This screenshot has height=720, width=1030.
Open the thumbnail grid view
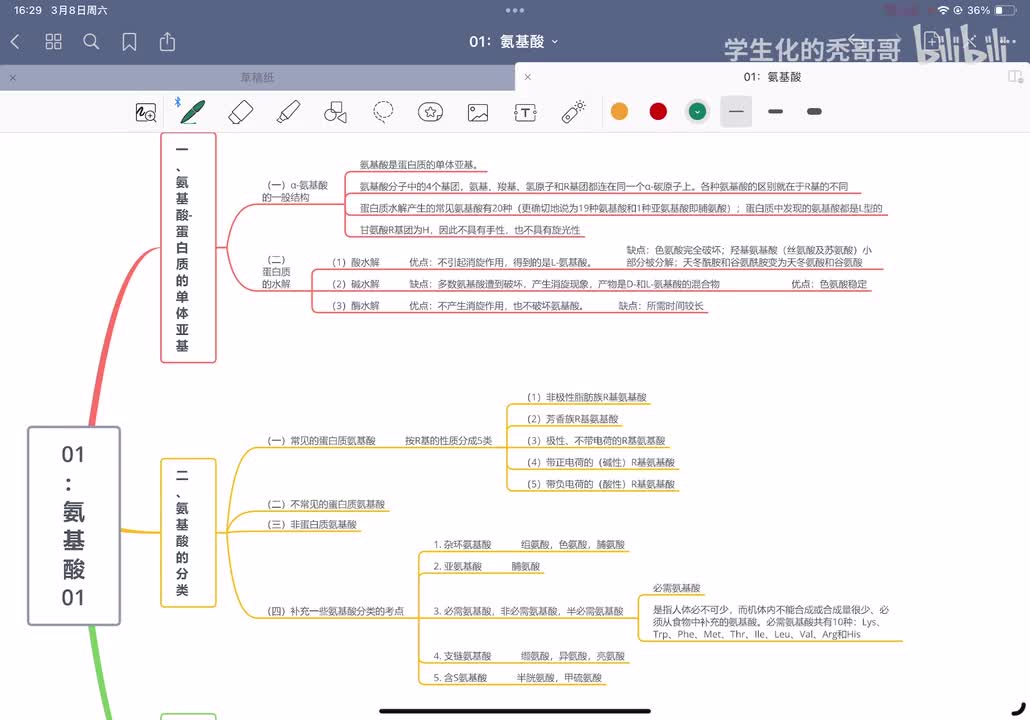pos(53,42)
